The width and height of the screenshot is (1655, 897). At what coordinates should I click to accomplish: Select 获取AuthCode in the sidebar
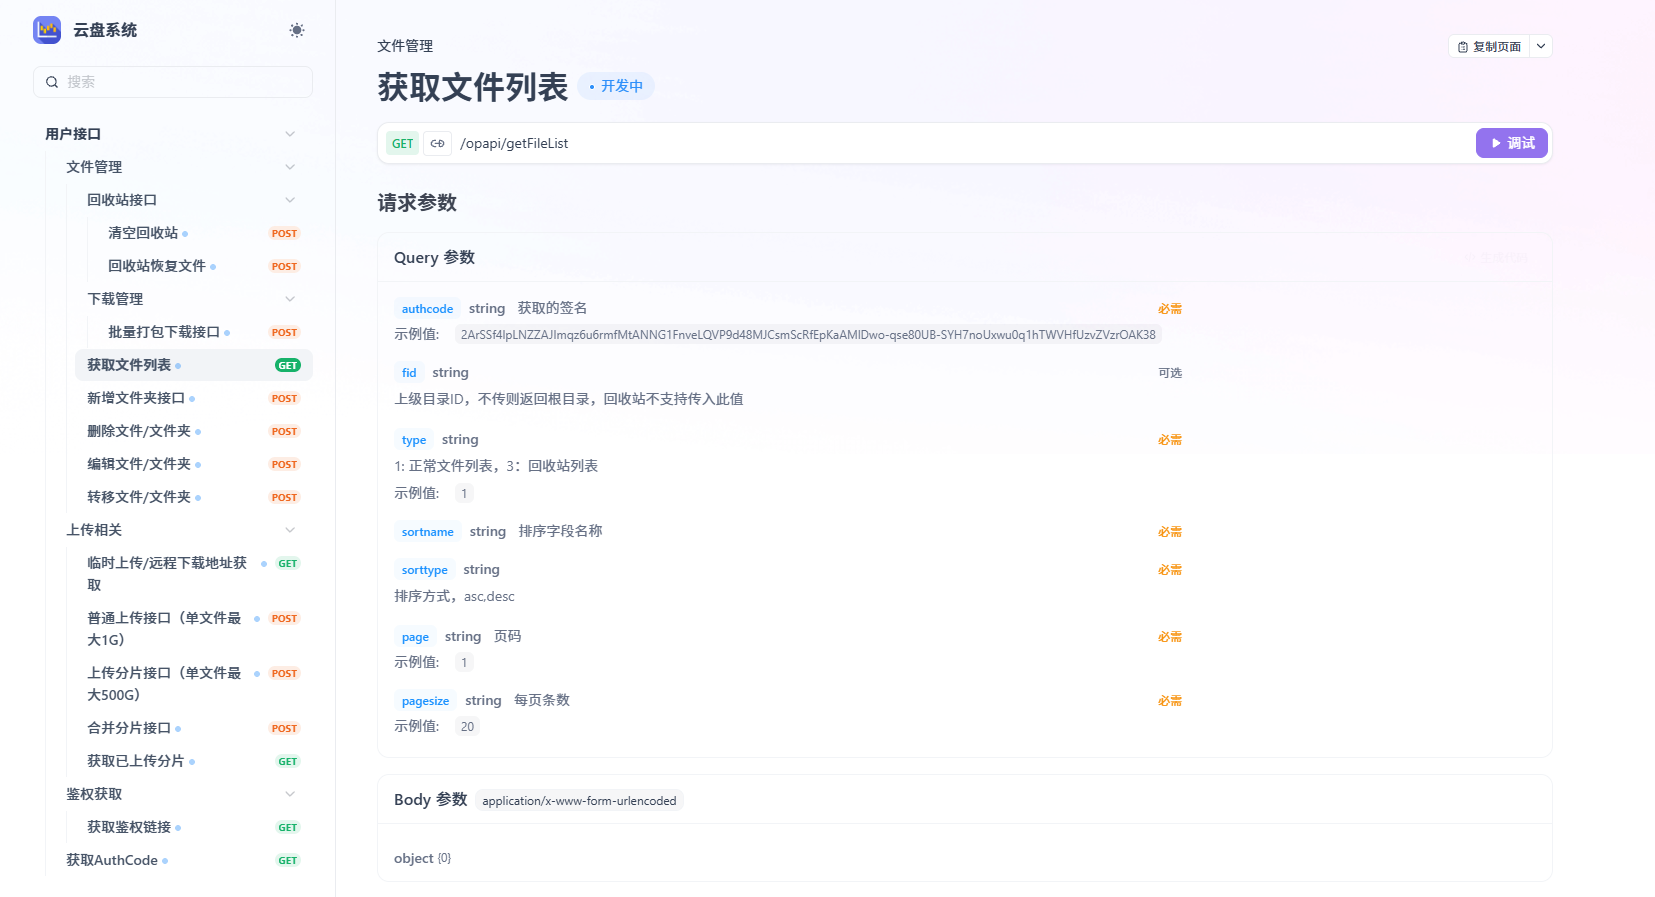click(112, 860)
